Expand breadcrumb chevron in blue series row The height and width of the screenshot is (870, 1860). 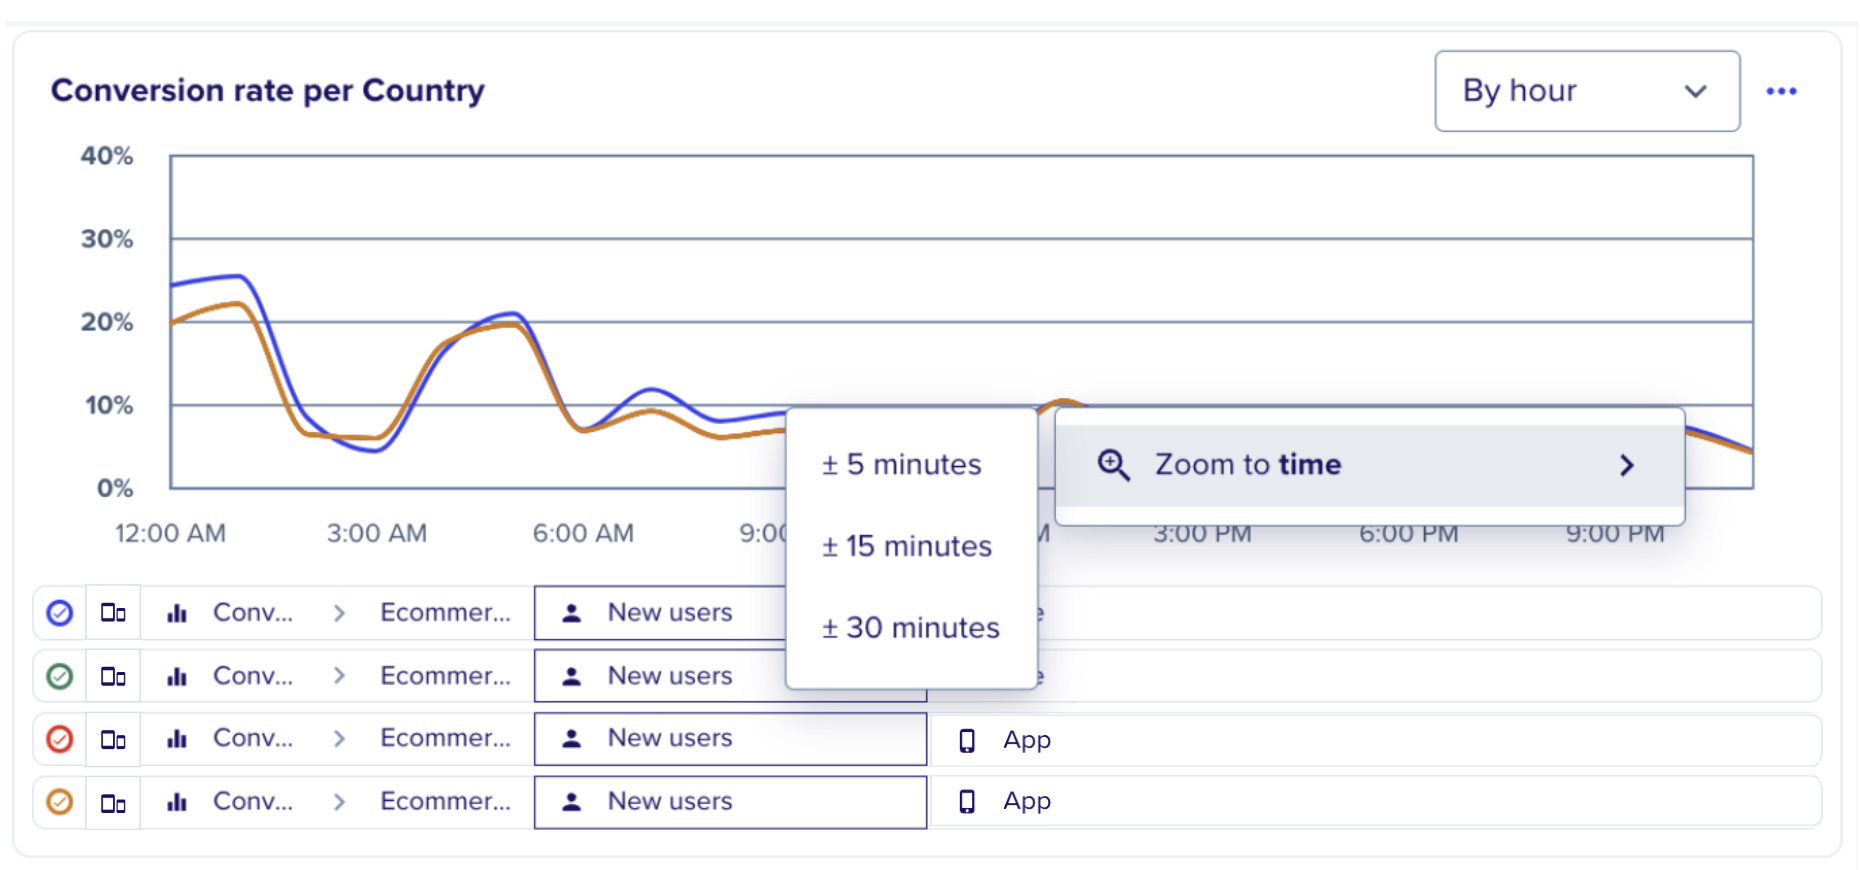click(339, 613)
